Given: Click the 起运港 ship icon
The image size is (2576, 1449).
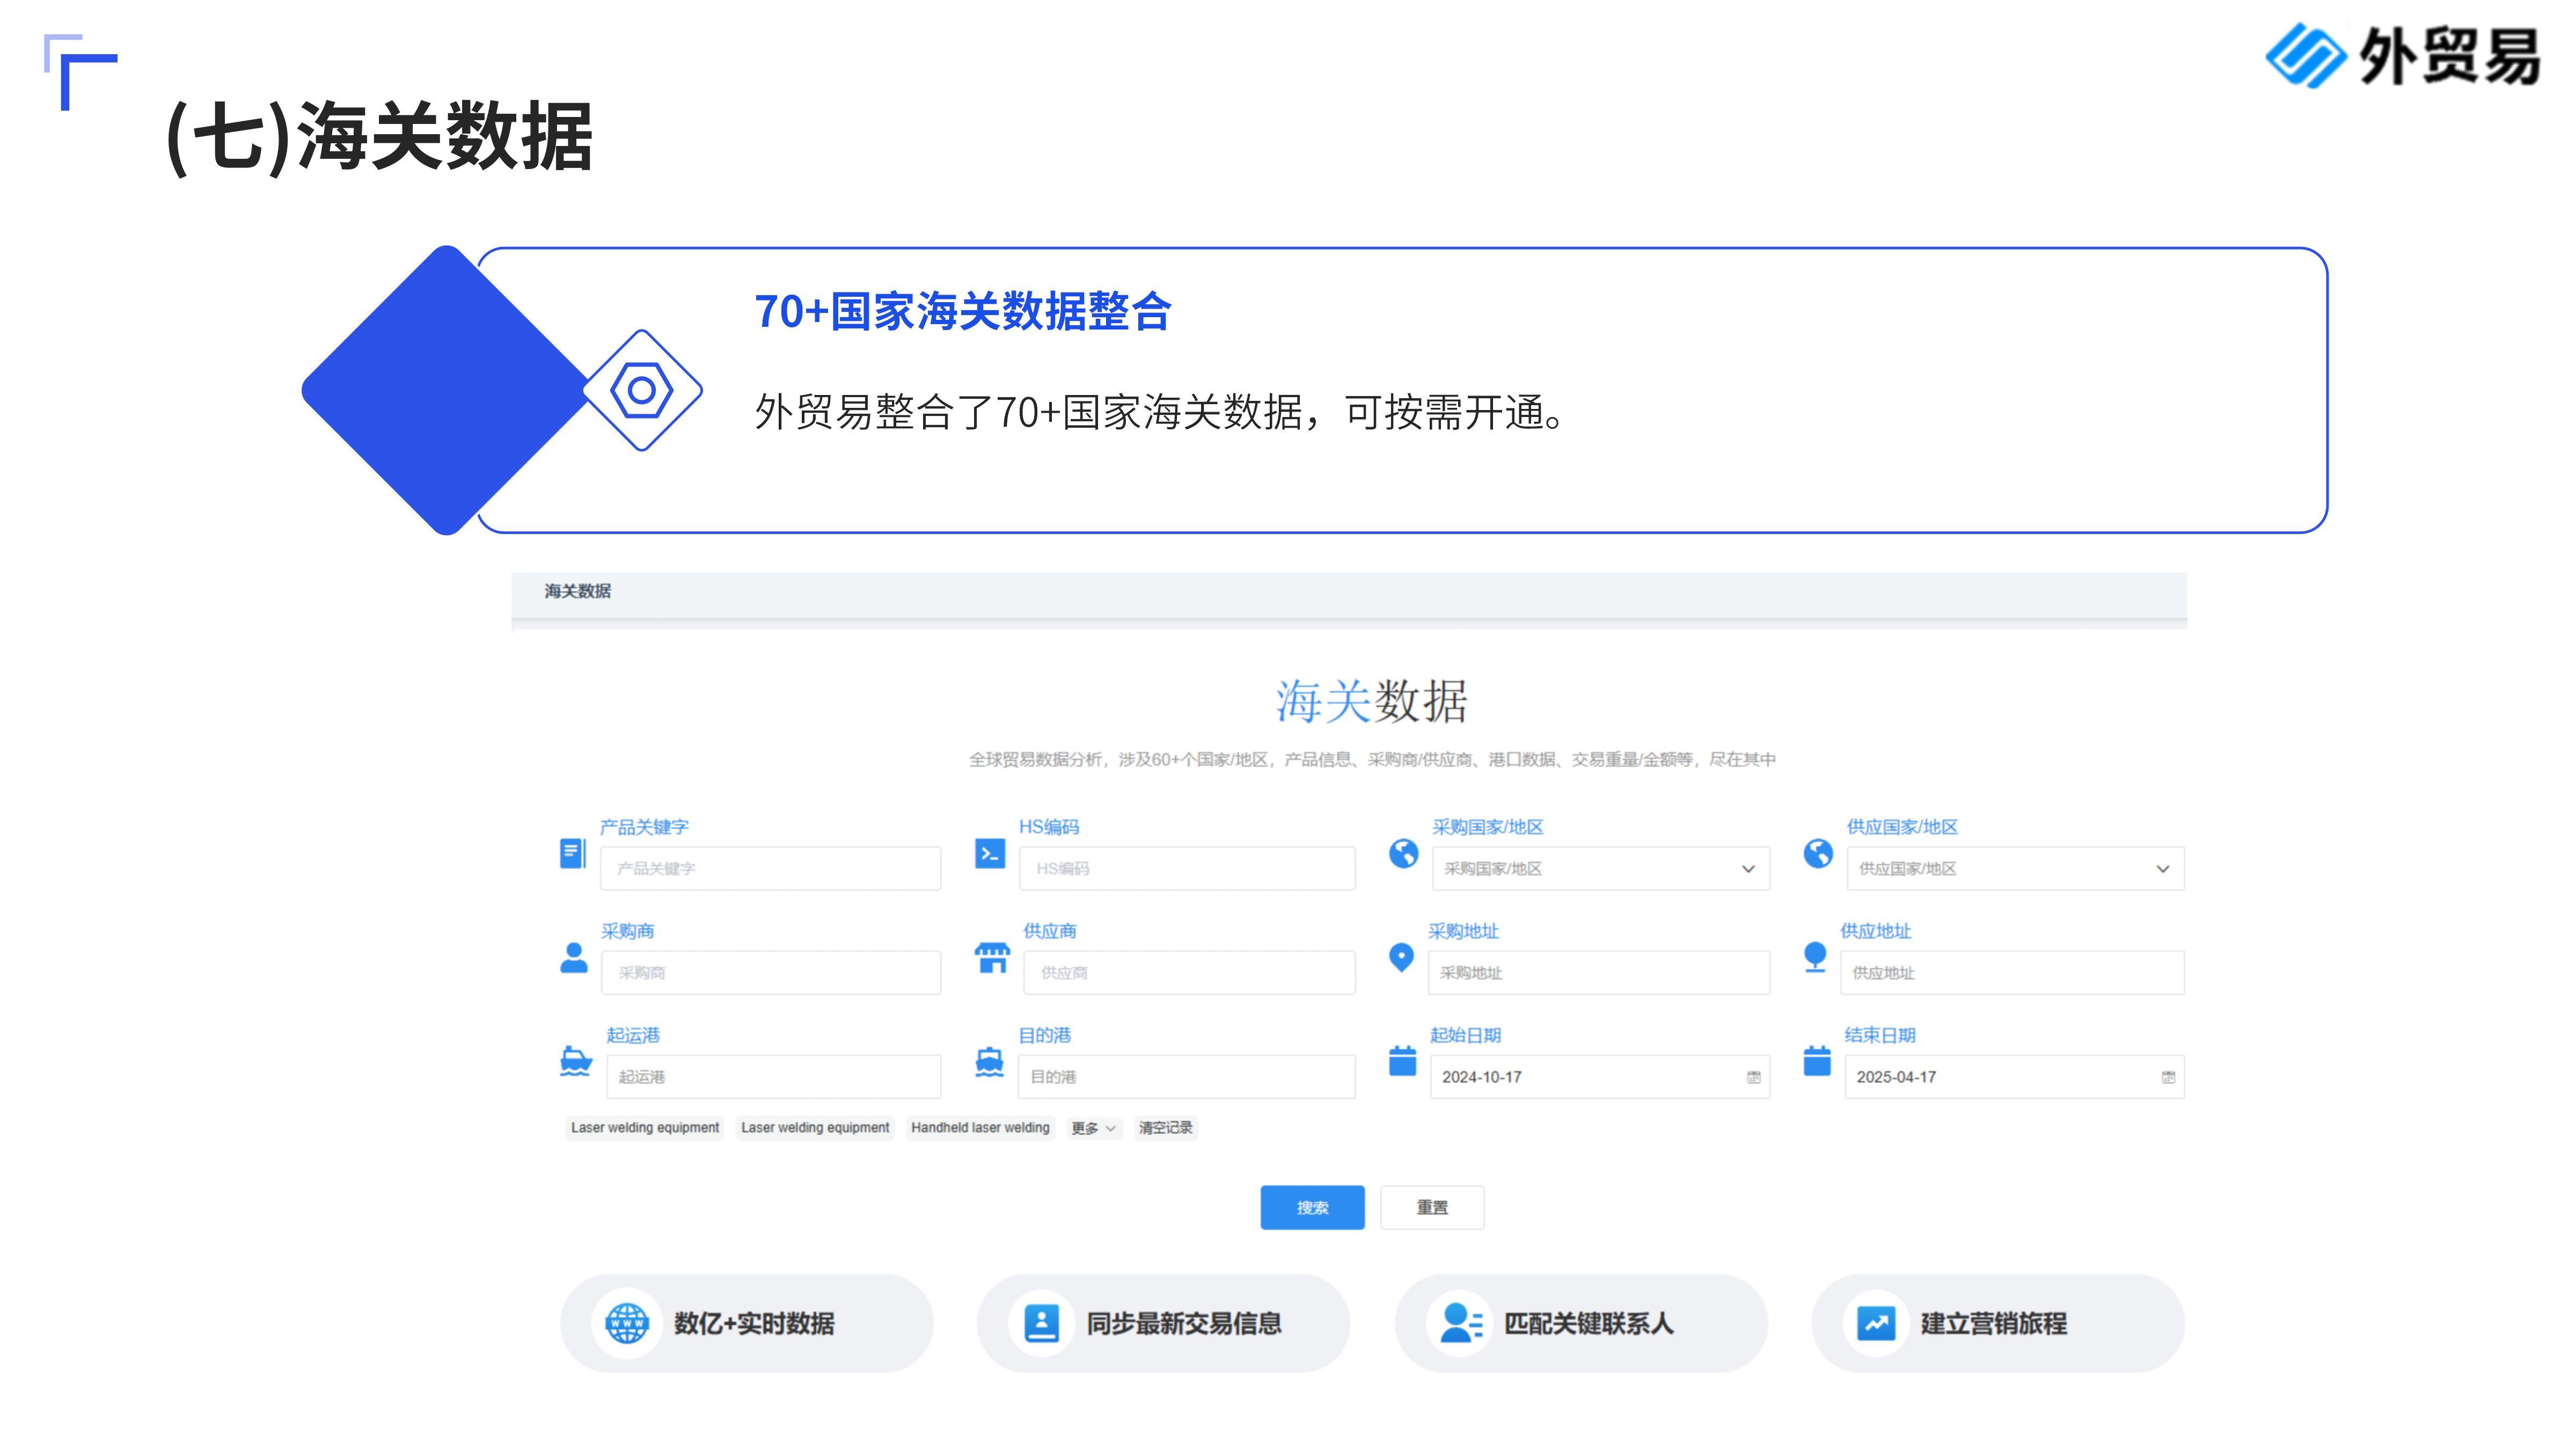Looking at the screenshot, I should click(x=575, y=1061).
